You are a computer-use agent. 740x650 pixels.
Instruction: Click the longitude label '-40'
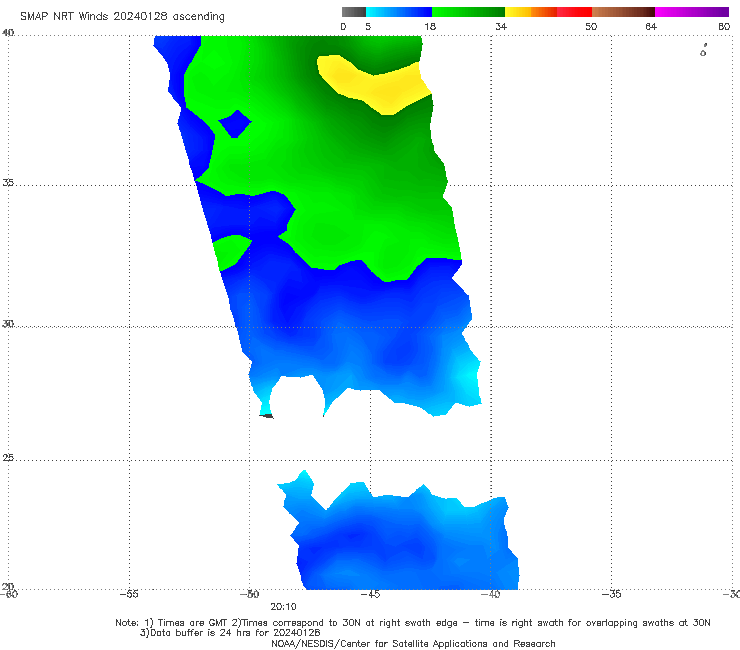click(490, 594)
